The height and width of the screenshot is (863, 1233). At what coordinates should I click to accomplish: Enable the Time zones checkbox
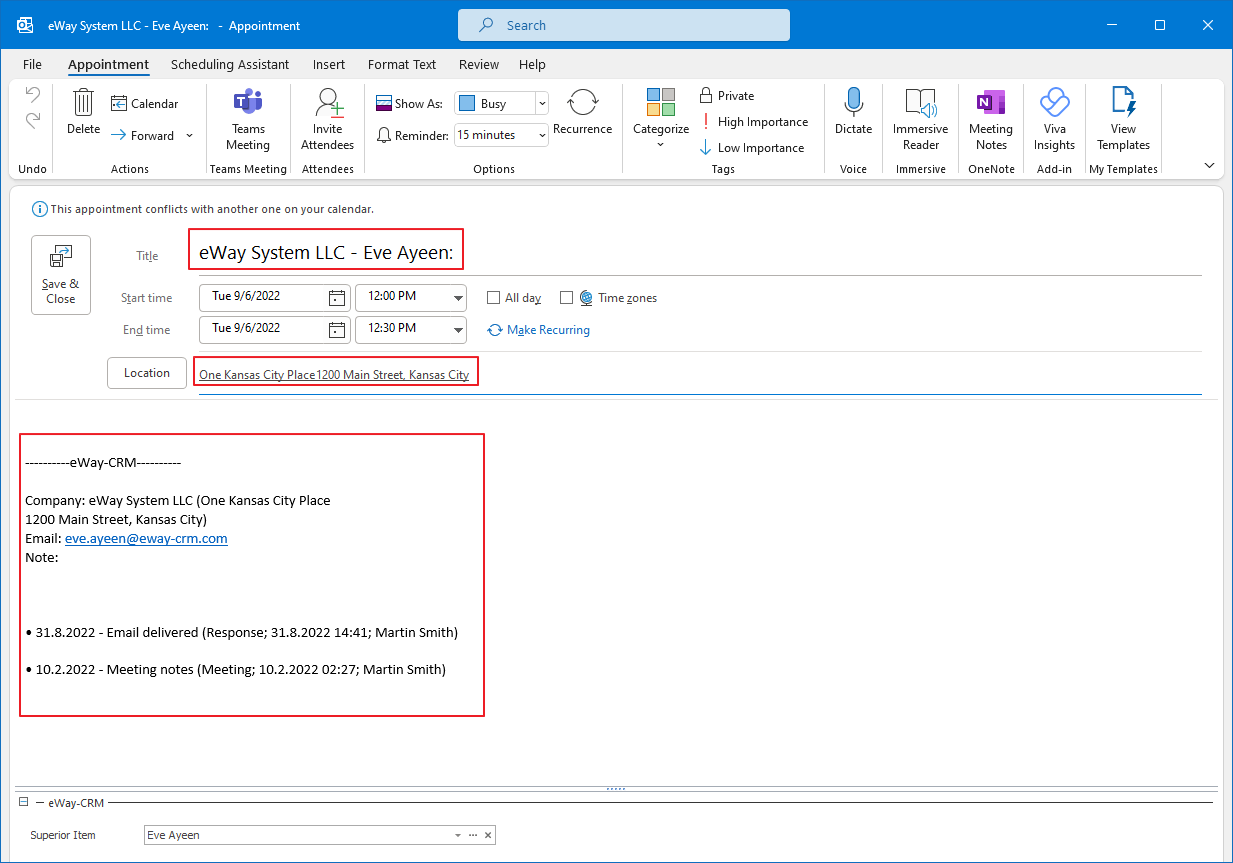566,298
